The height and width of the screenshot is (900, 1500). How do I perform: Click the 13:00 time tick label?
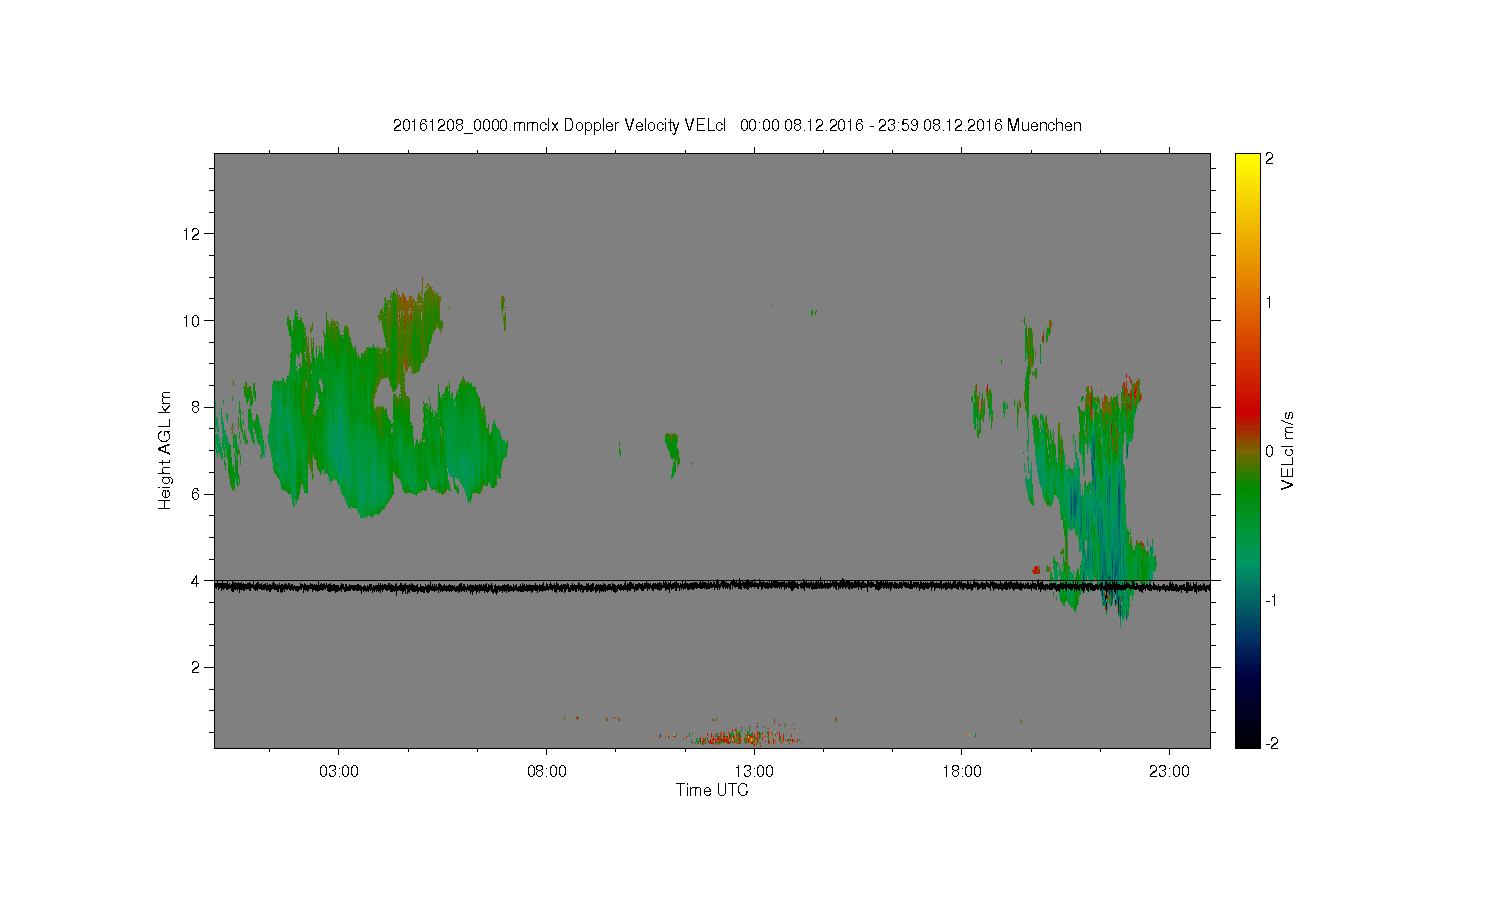754,772
